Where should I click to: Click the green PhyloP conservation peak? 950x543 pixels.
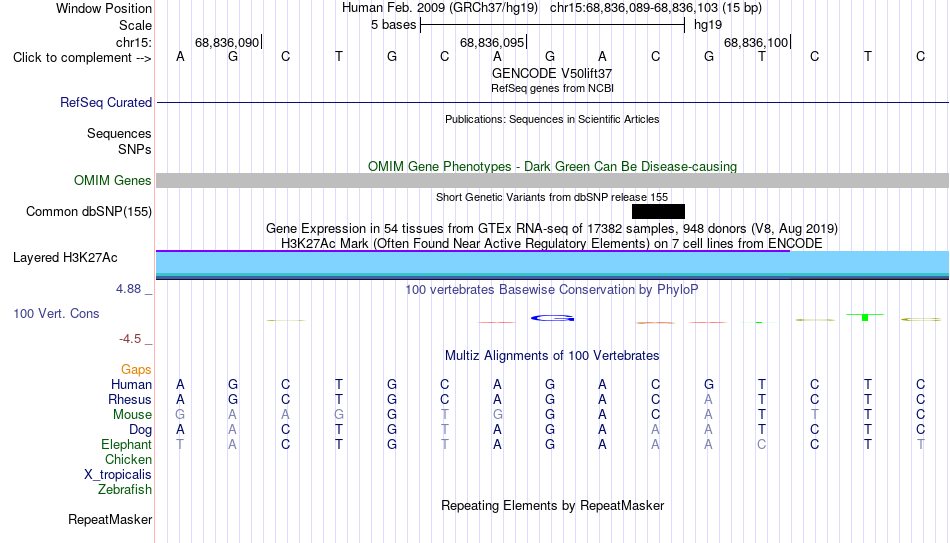(865, 317)
